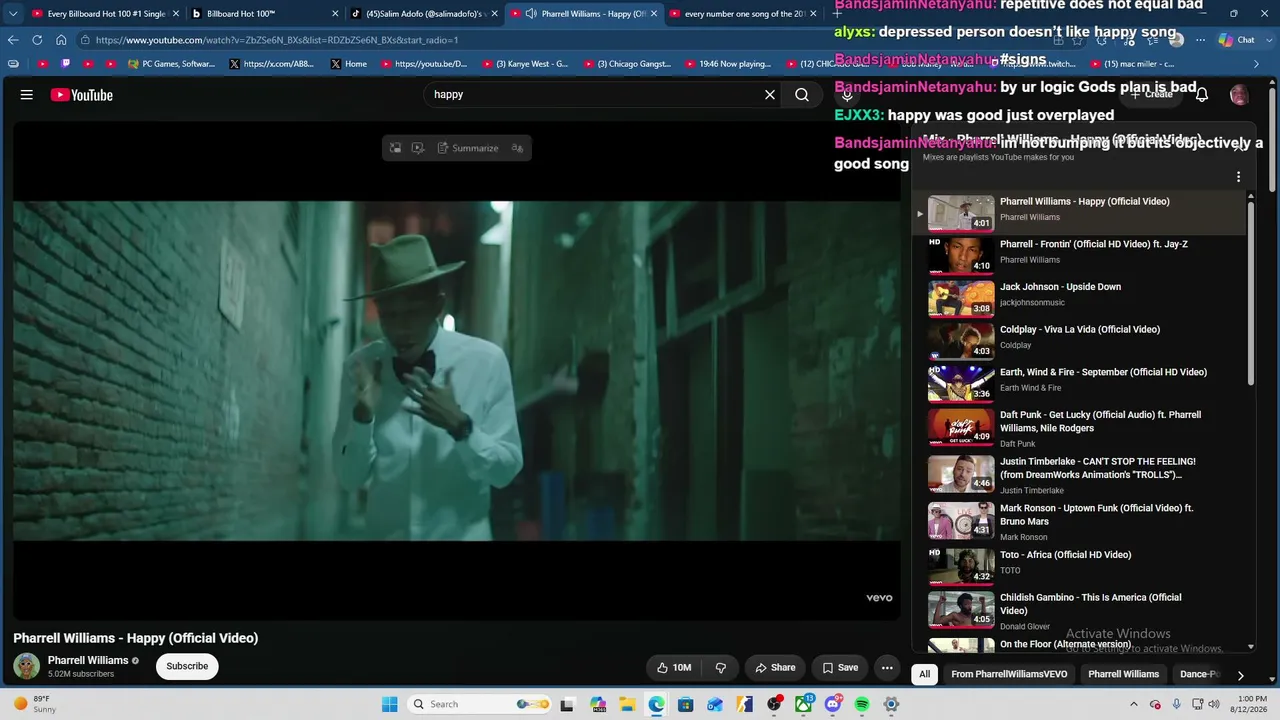Image resolution: width=1280 pixels, height=720 pixels.
Task: Click the YouTube search field containing happy
Action: (595, 95)
